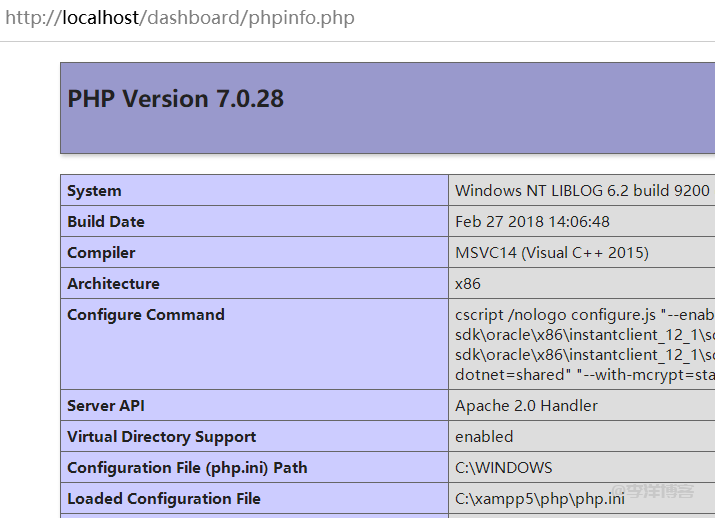
Task: Click the PHP Version 7.0.28 heading
Action: (176, 99)
